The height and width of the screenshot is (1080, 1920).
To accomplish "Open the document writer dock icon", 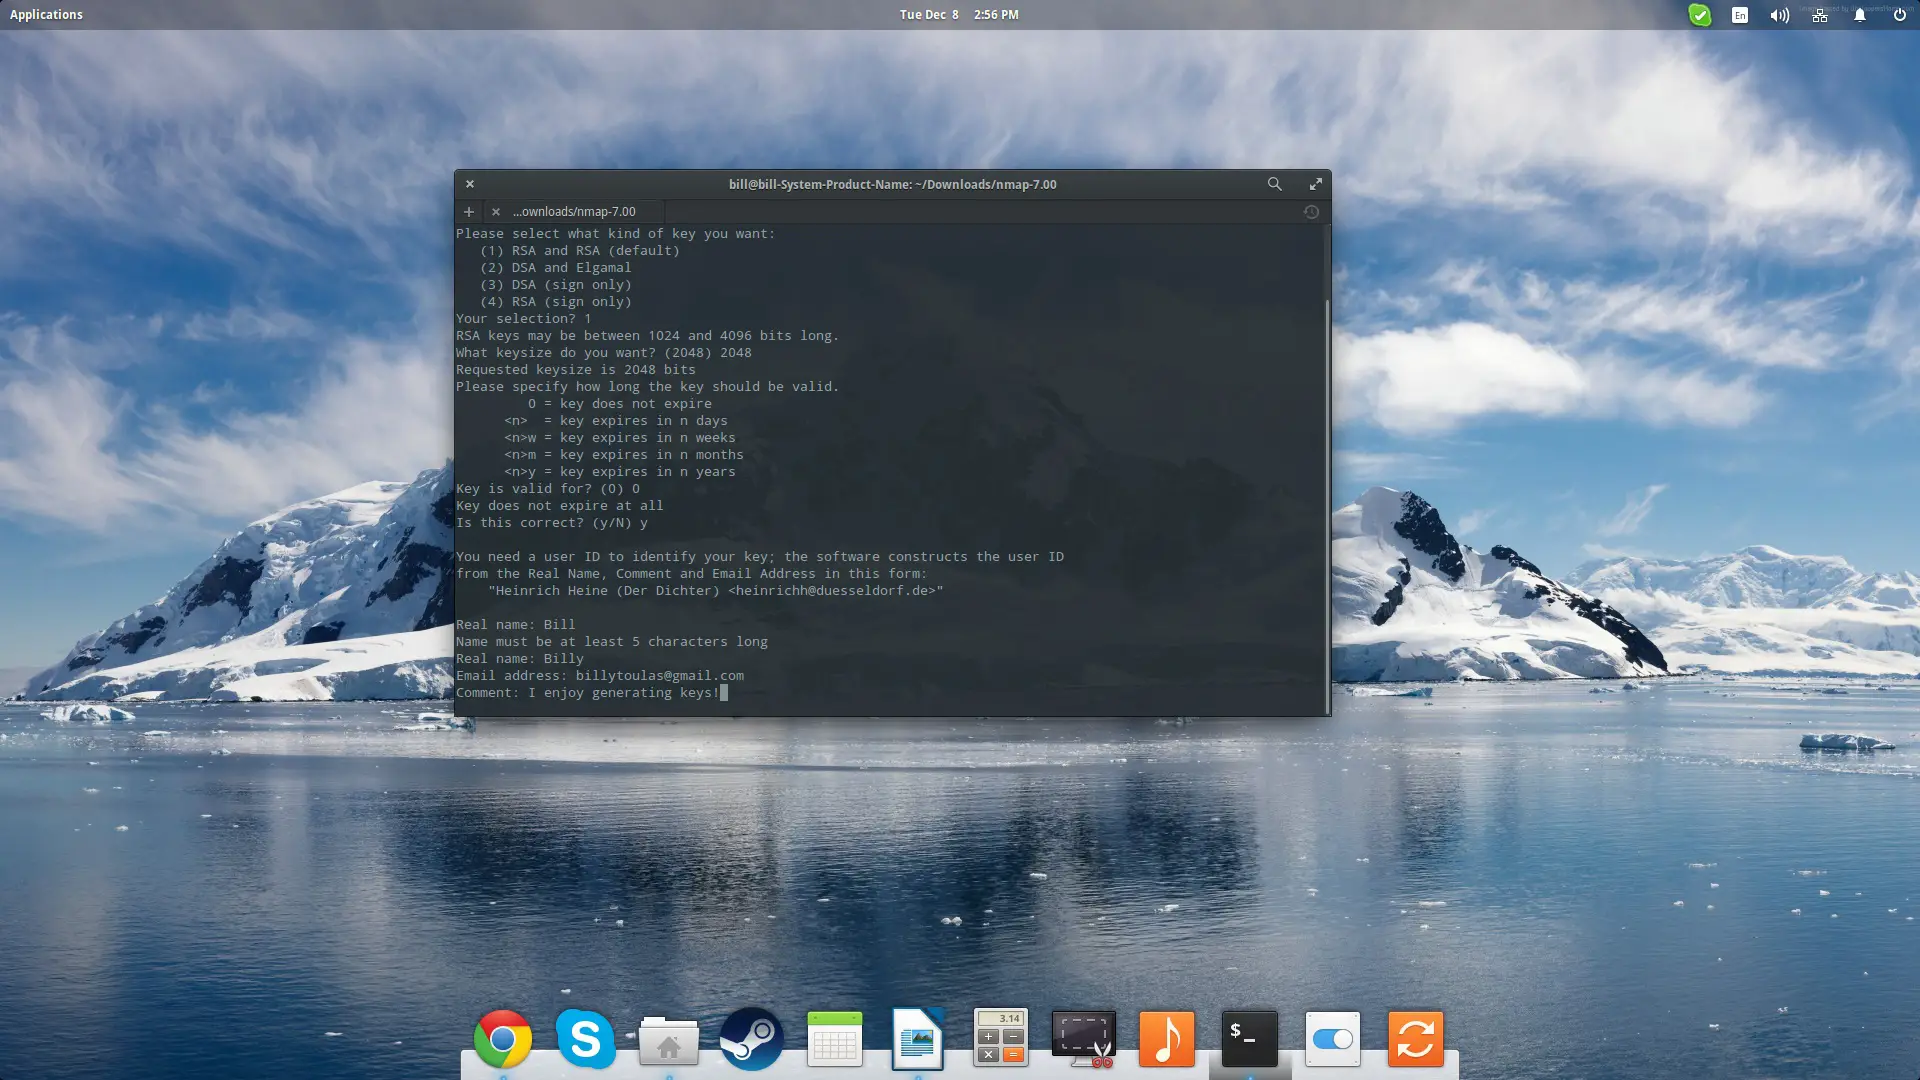I will coord(917,1039).
